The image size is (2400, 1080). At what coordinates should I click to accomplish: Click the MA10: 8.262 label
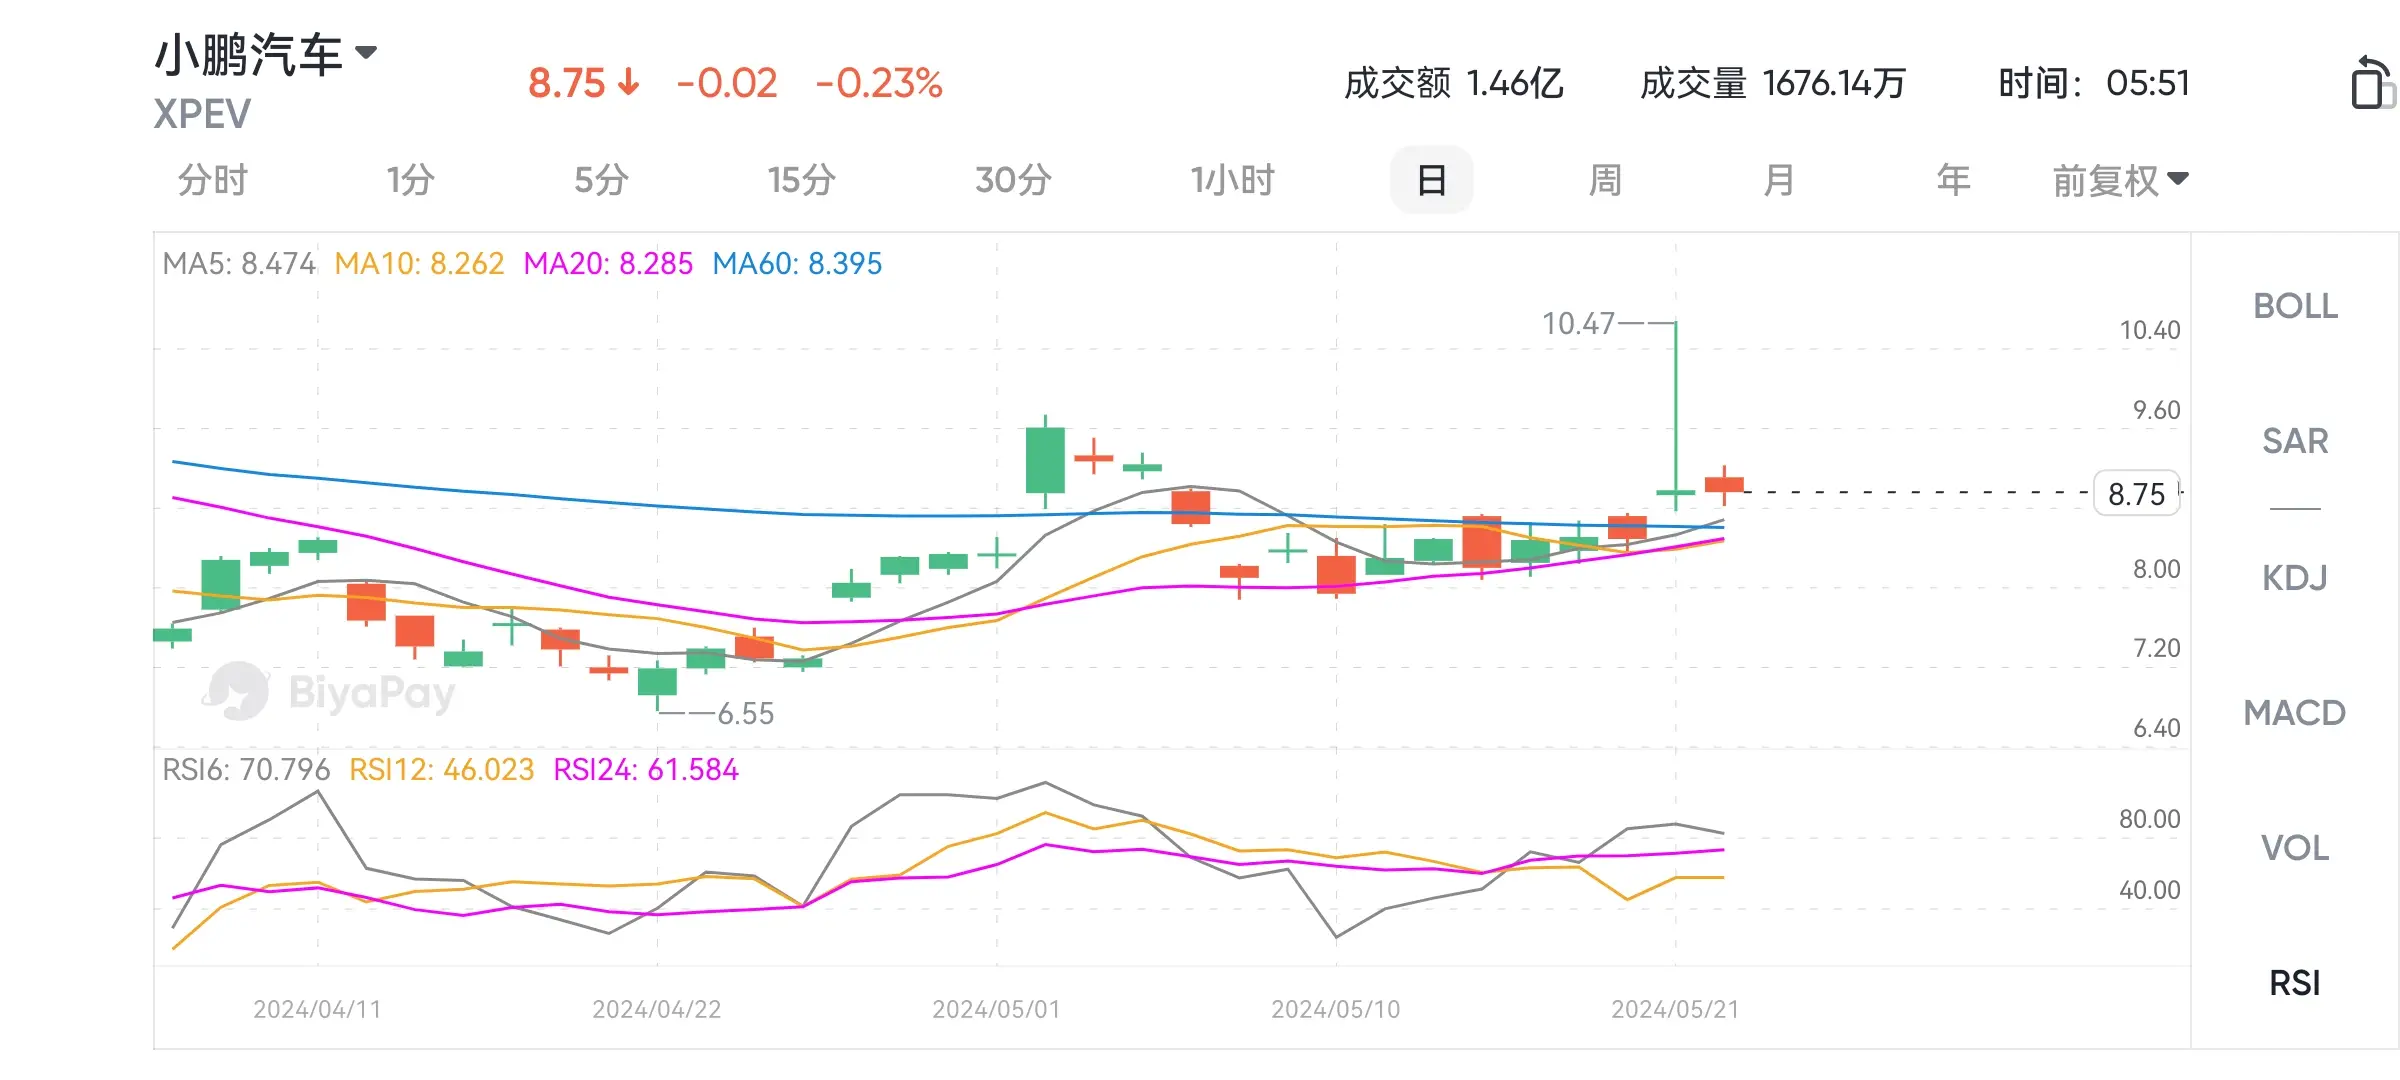(x=419, y=264)
